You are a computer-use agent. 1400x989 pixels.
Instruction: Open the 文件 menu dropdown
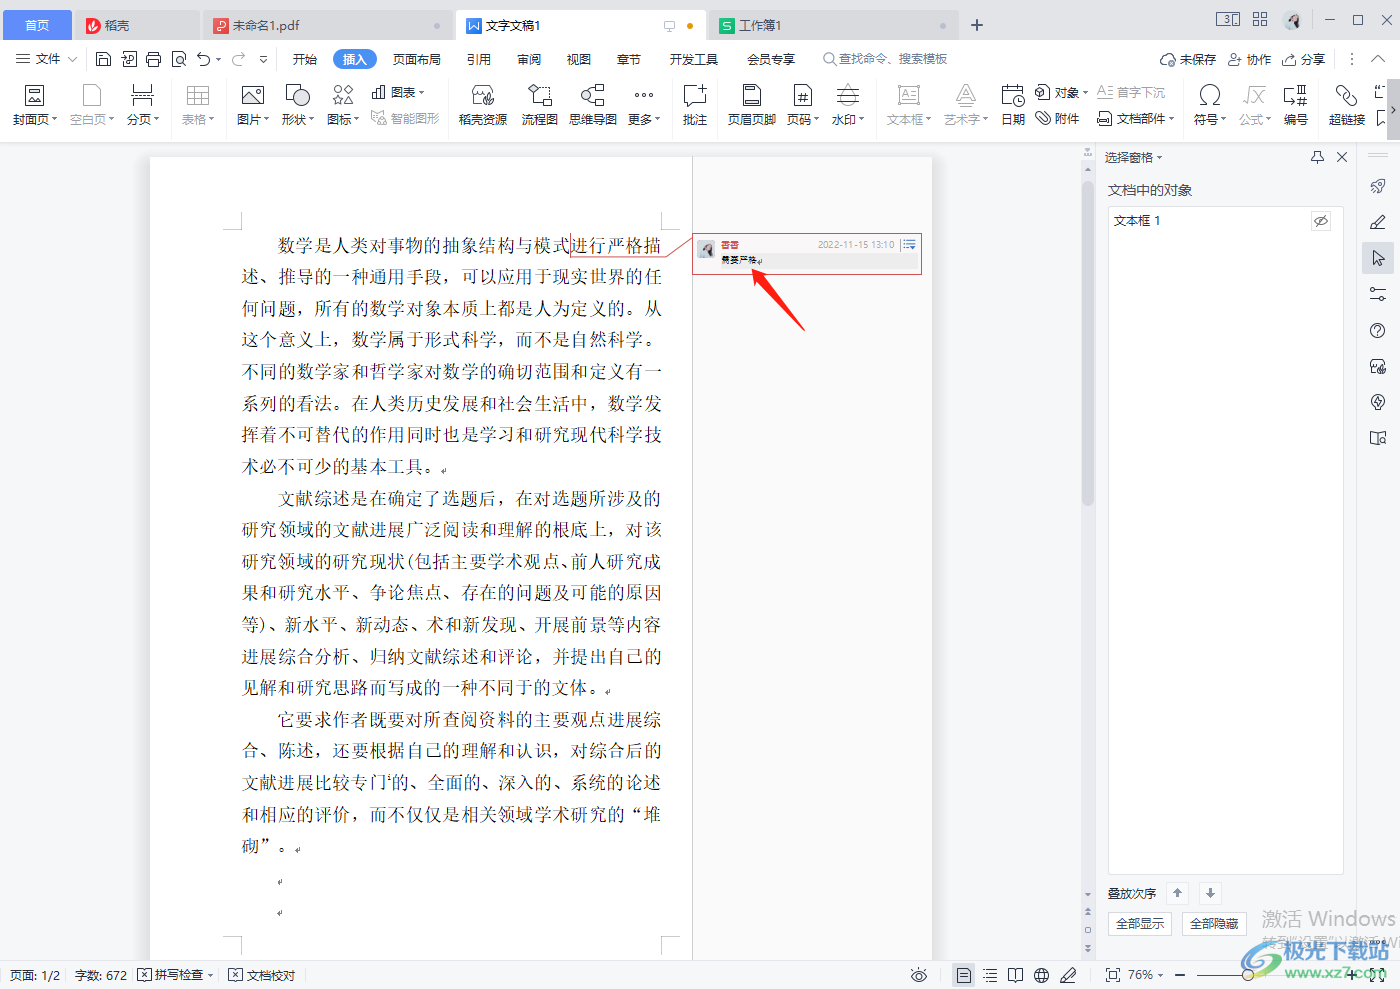(x=46, y=59)
